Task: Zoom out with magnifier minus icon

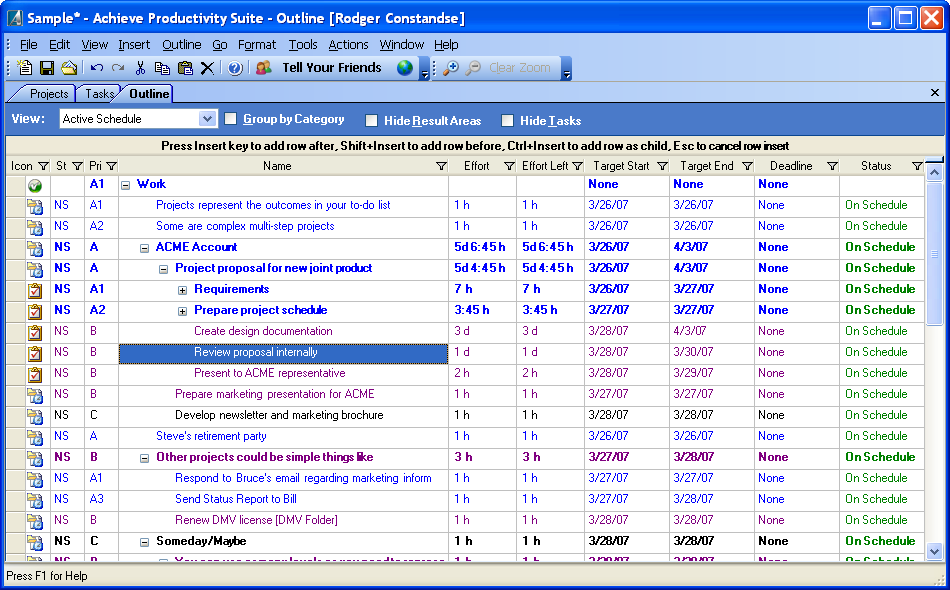Action: pos(473,68)
